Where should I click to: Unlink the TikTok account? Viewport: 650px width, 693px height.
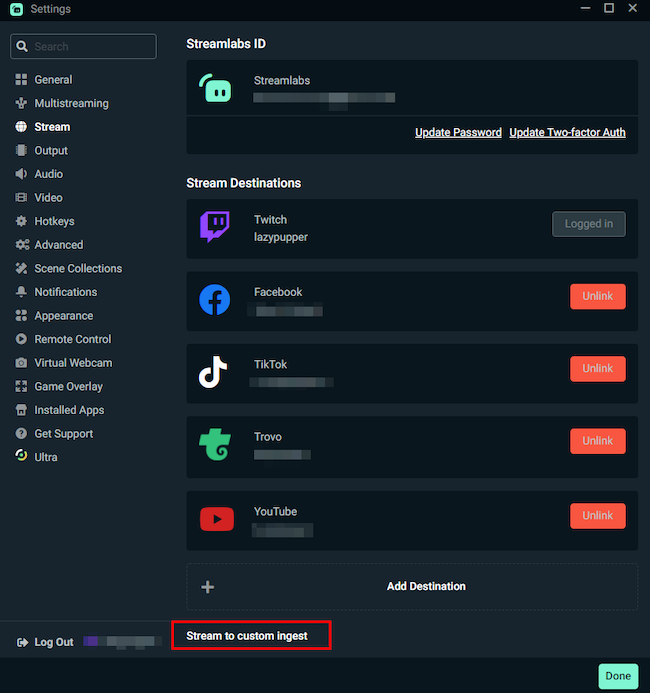pyautogui.click(x=597, y=369)
